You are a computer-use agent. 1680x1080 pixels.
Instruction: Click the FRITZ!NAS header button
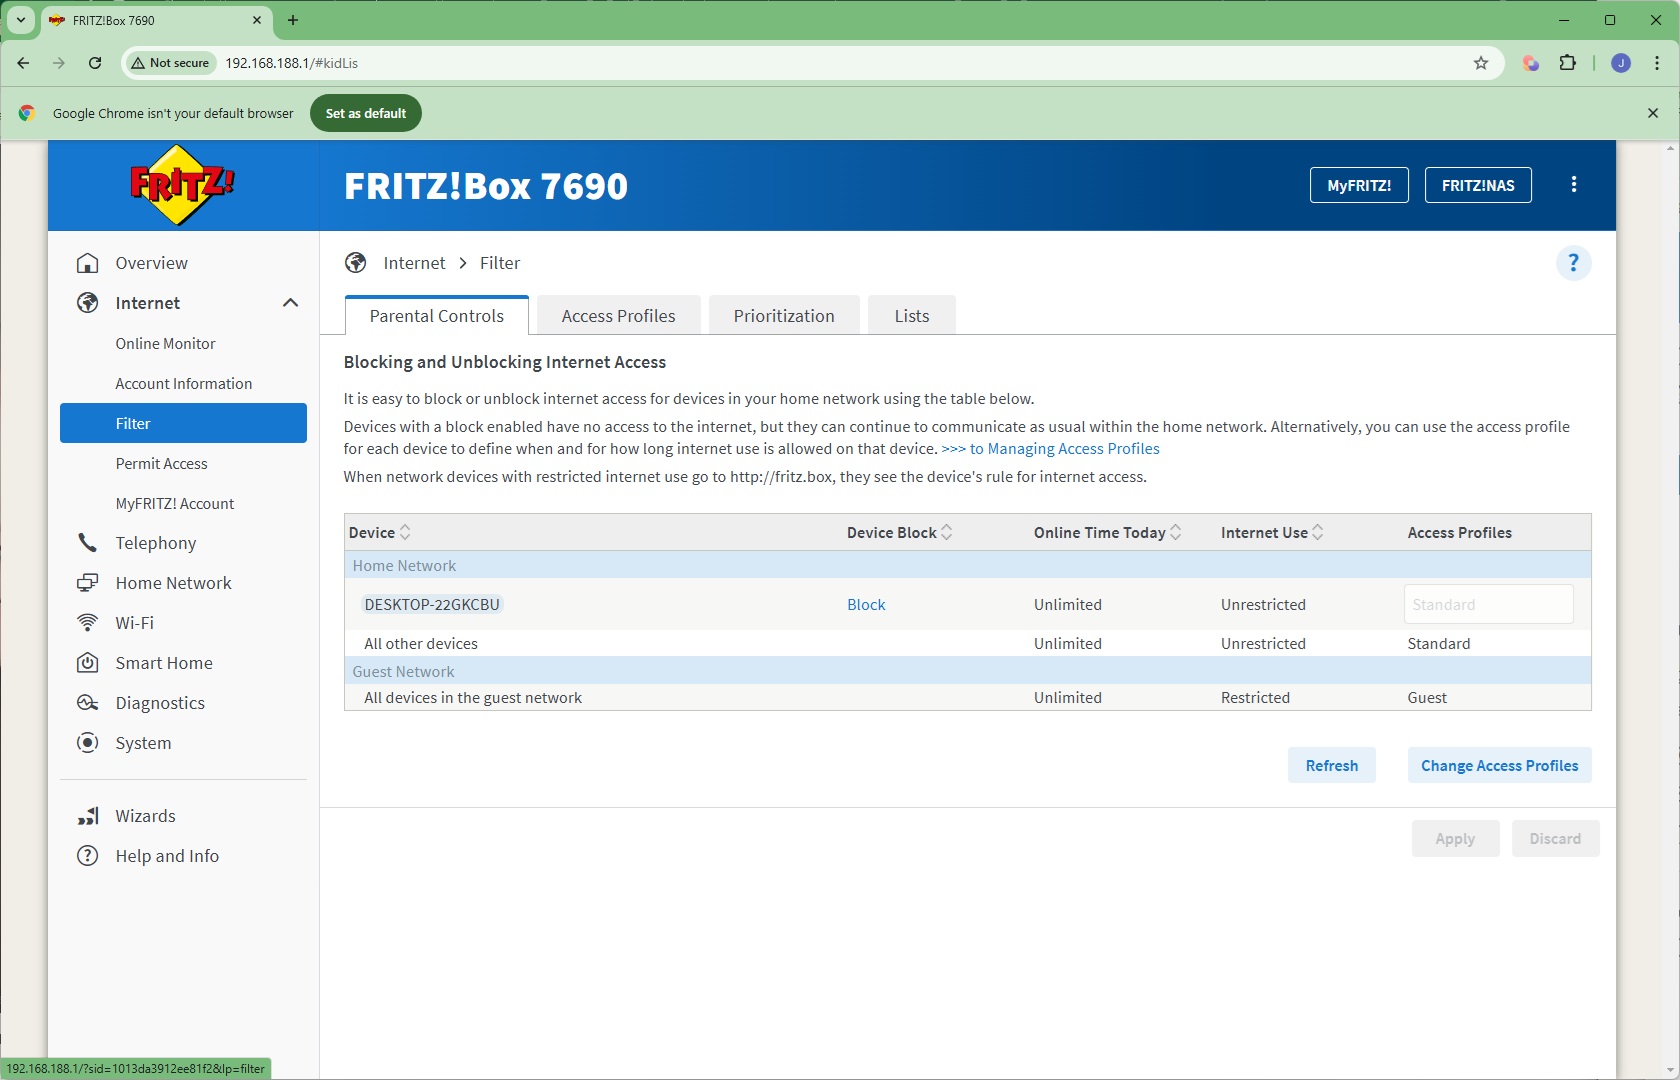click(x=1478, y=185)
